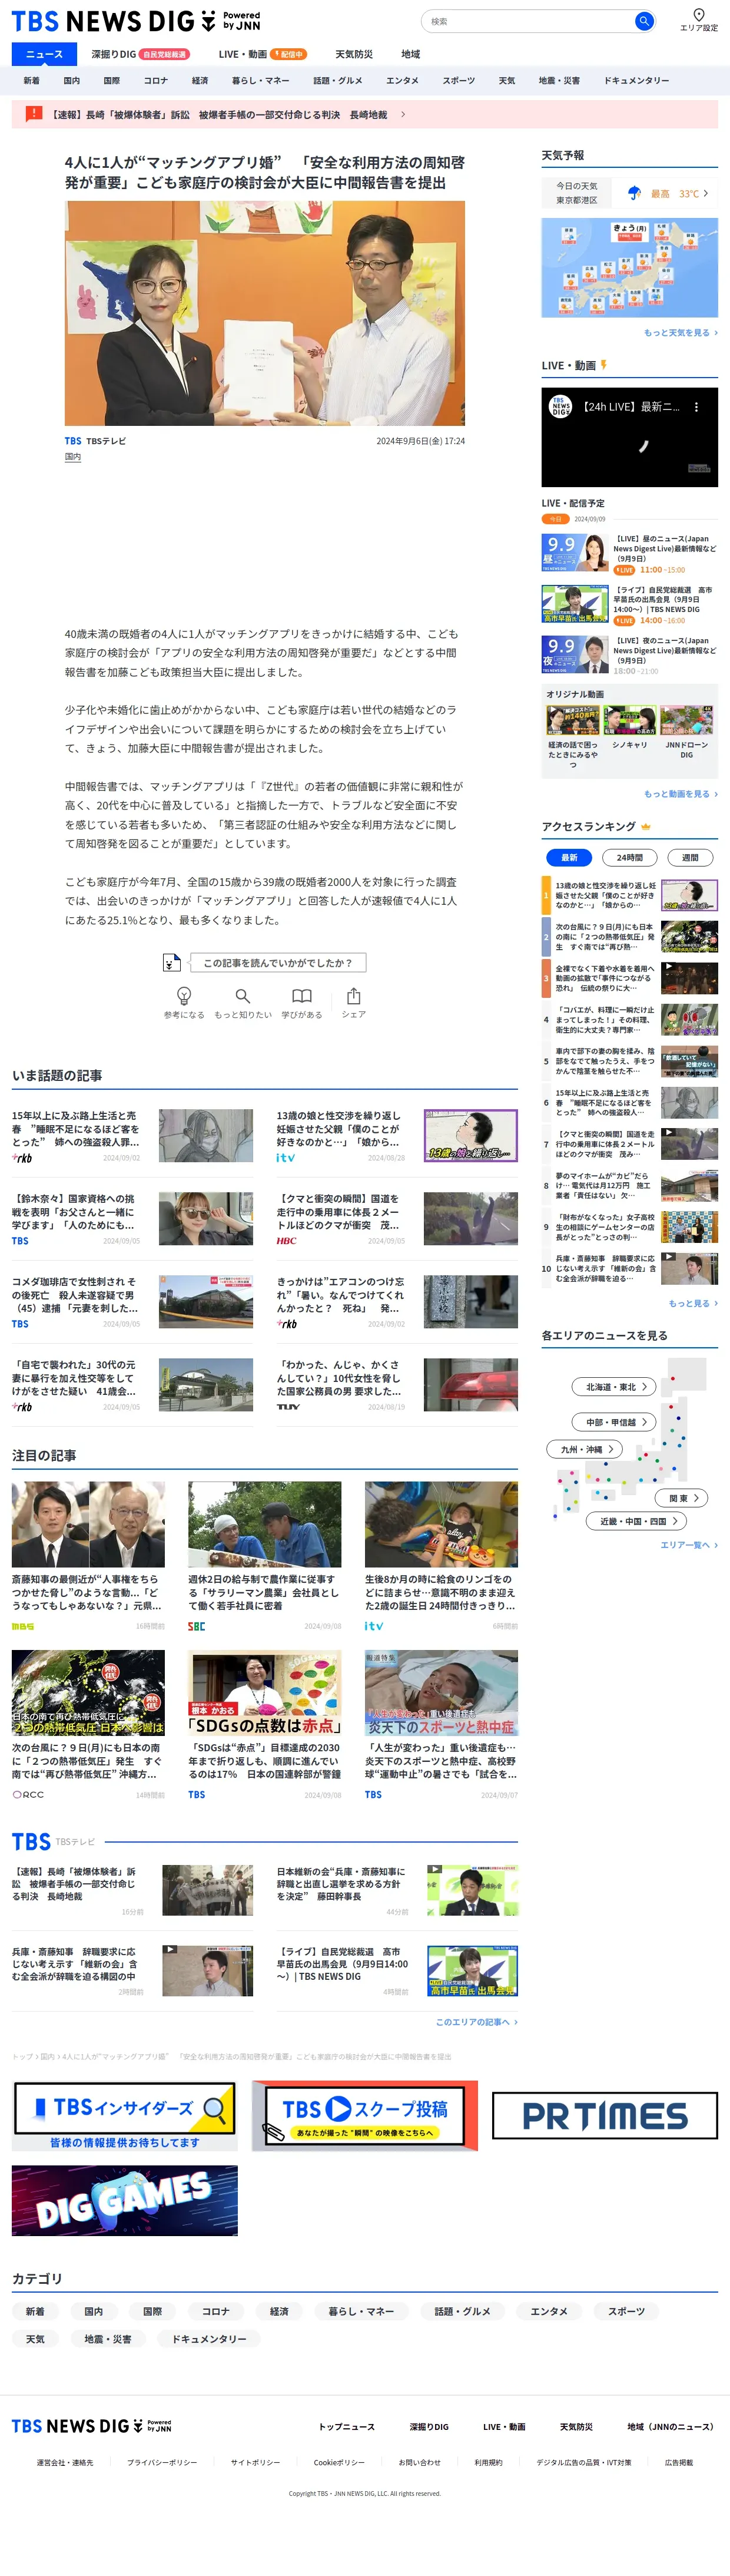Open the このエリアの記事へ link
730x2576 pixels.
coord(476,2022)
